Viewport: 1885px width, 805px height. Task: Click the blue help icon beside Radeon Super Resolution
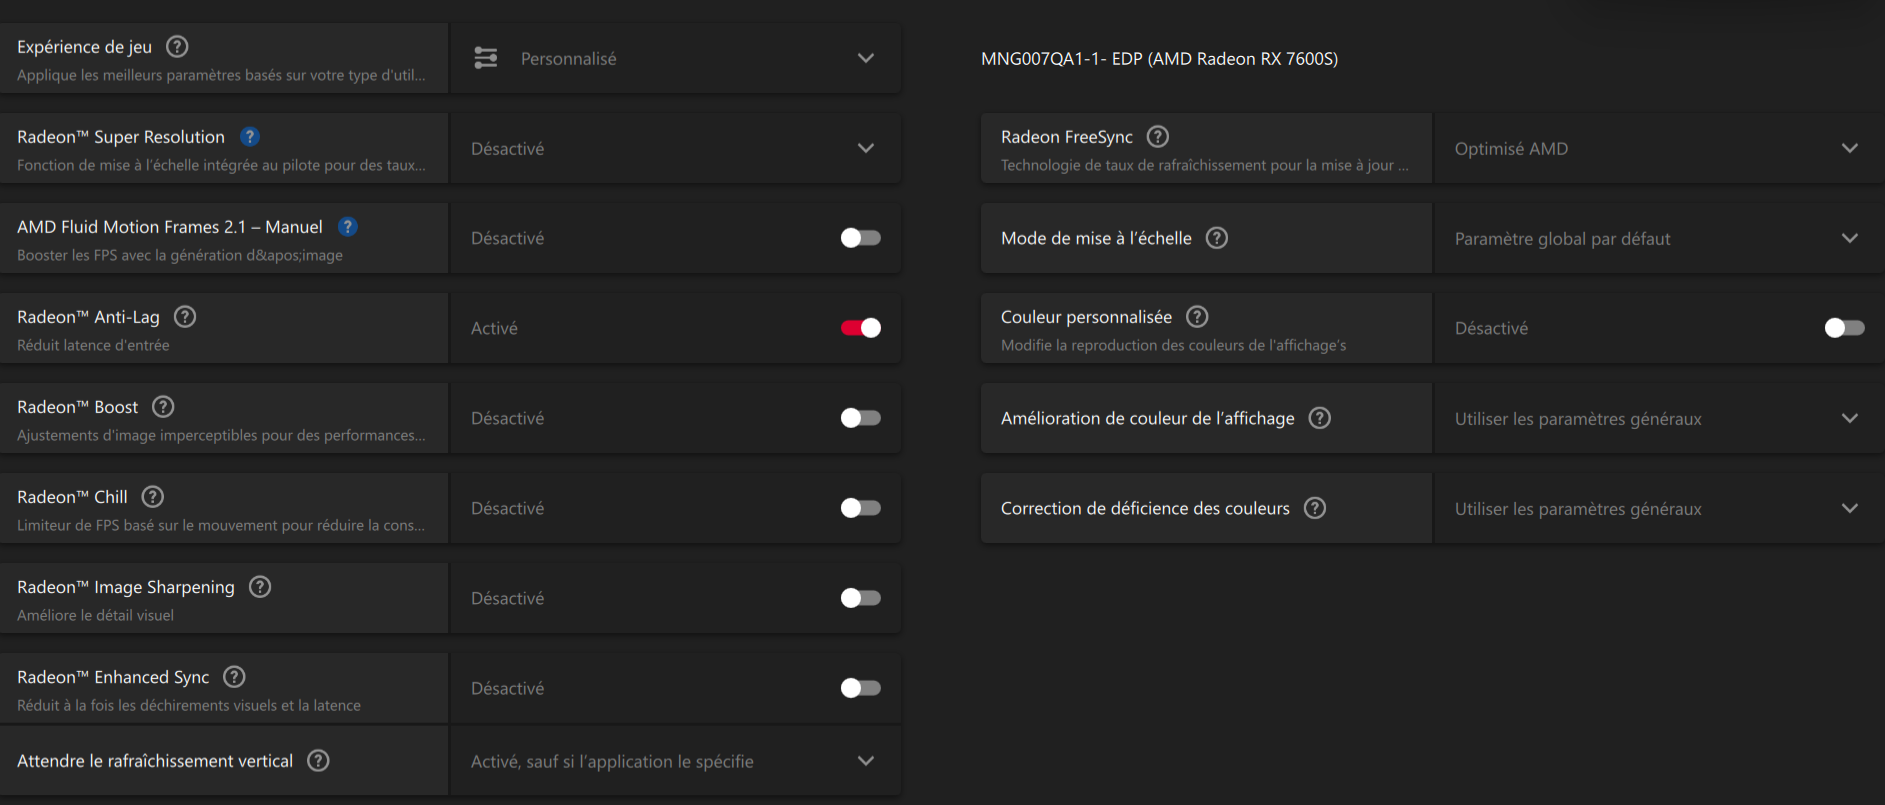(x=250, y=137)
